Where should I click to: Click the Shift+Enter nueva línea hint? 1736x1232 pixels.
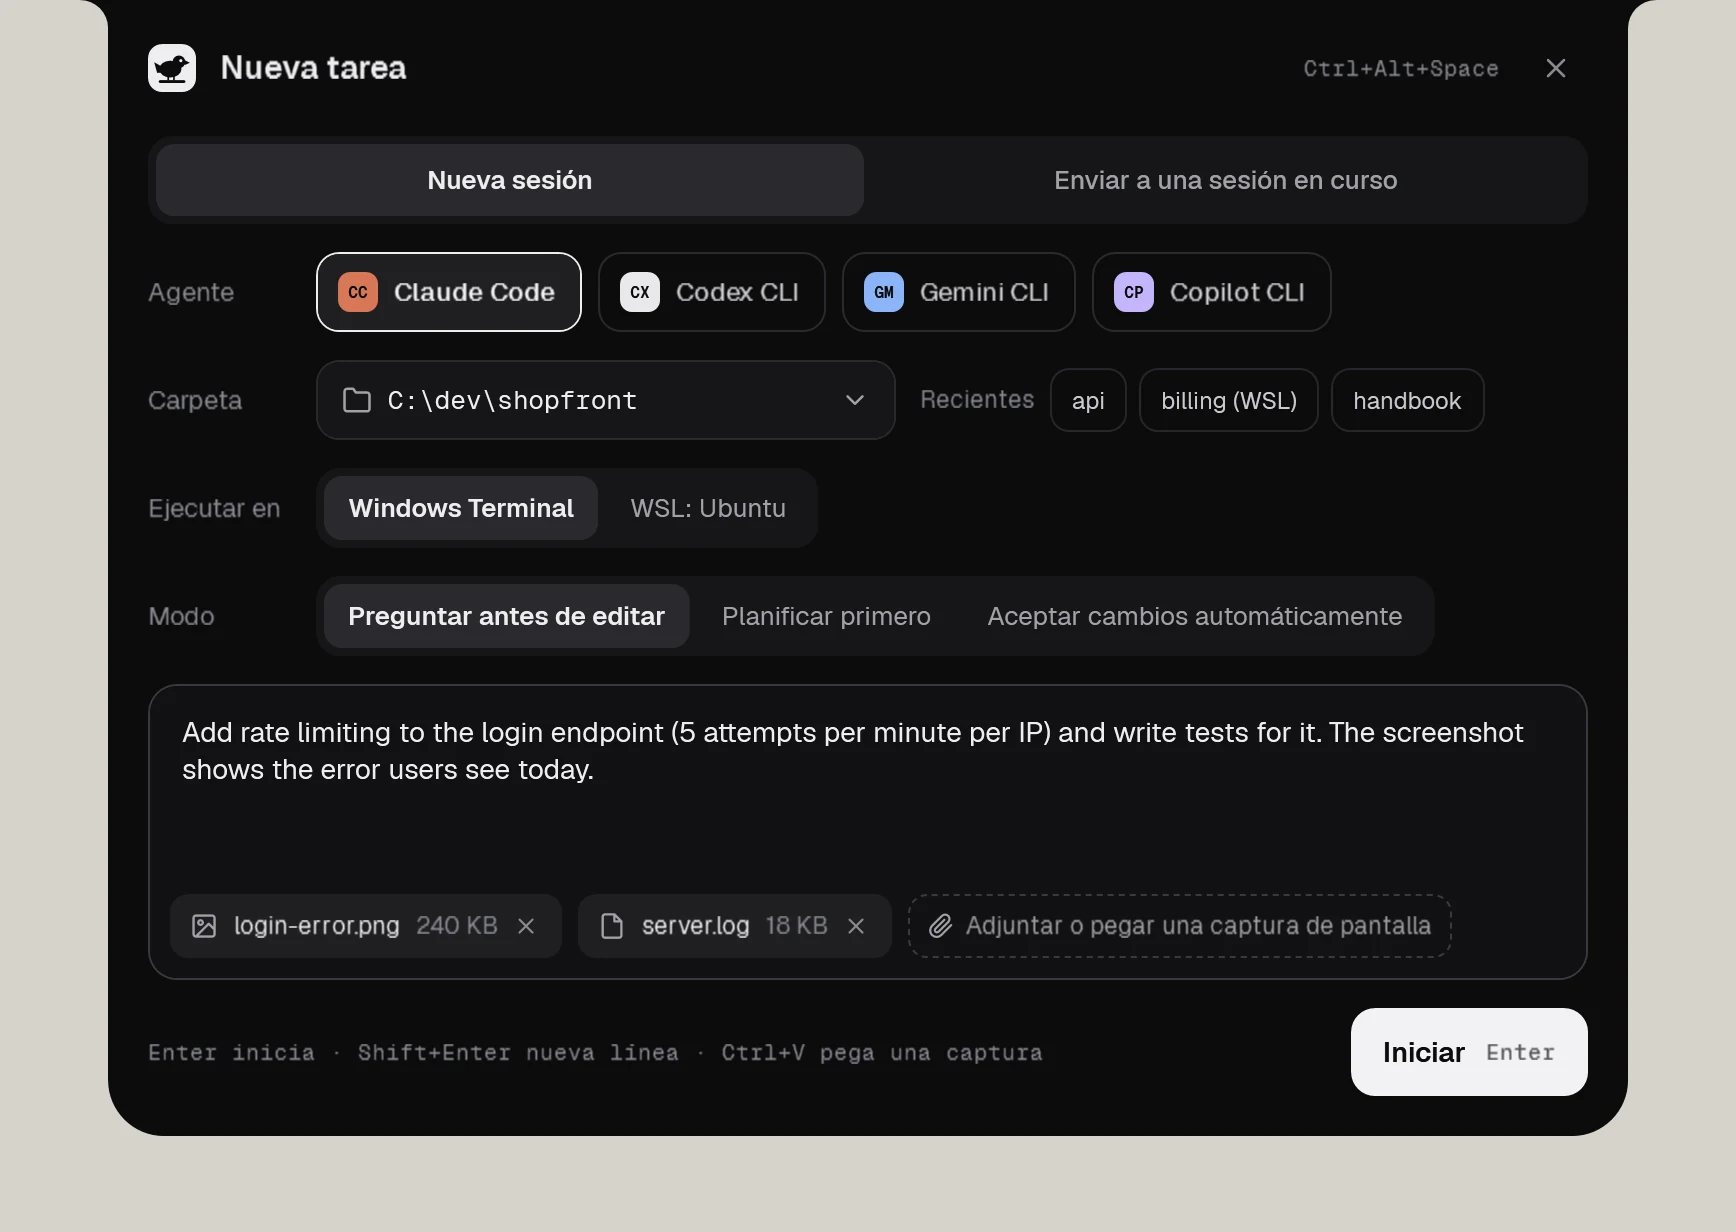tap(518, 1052)
